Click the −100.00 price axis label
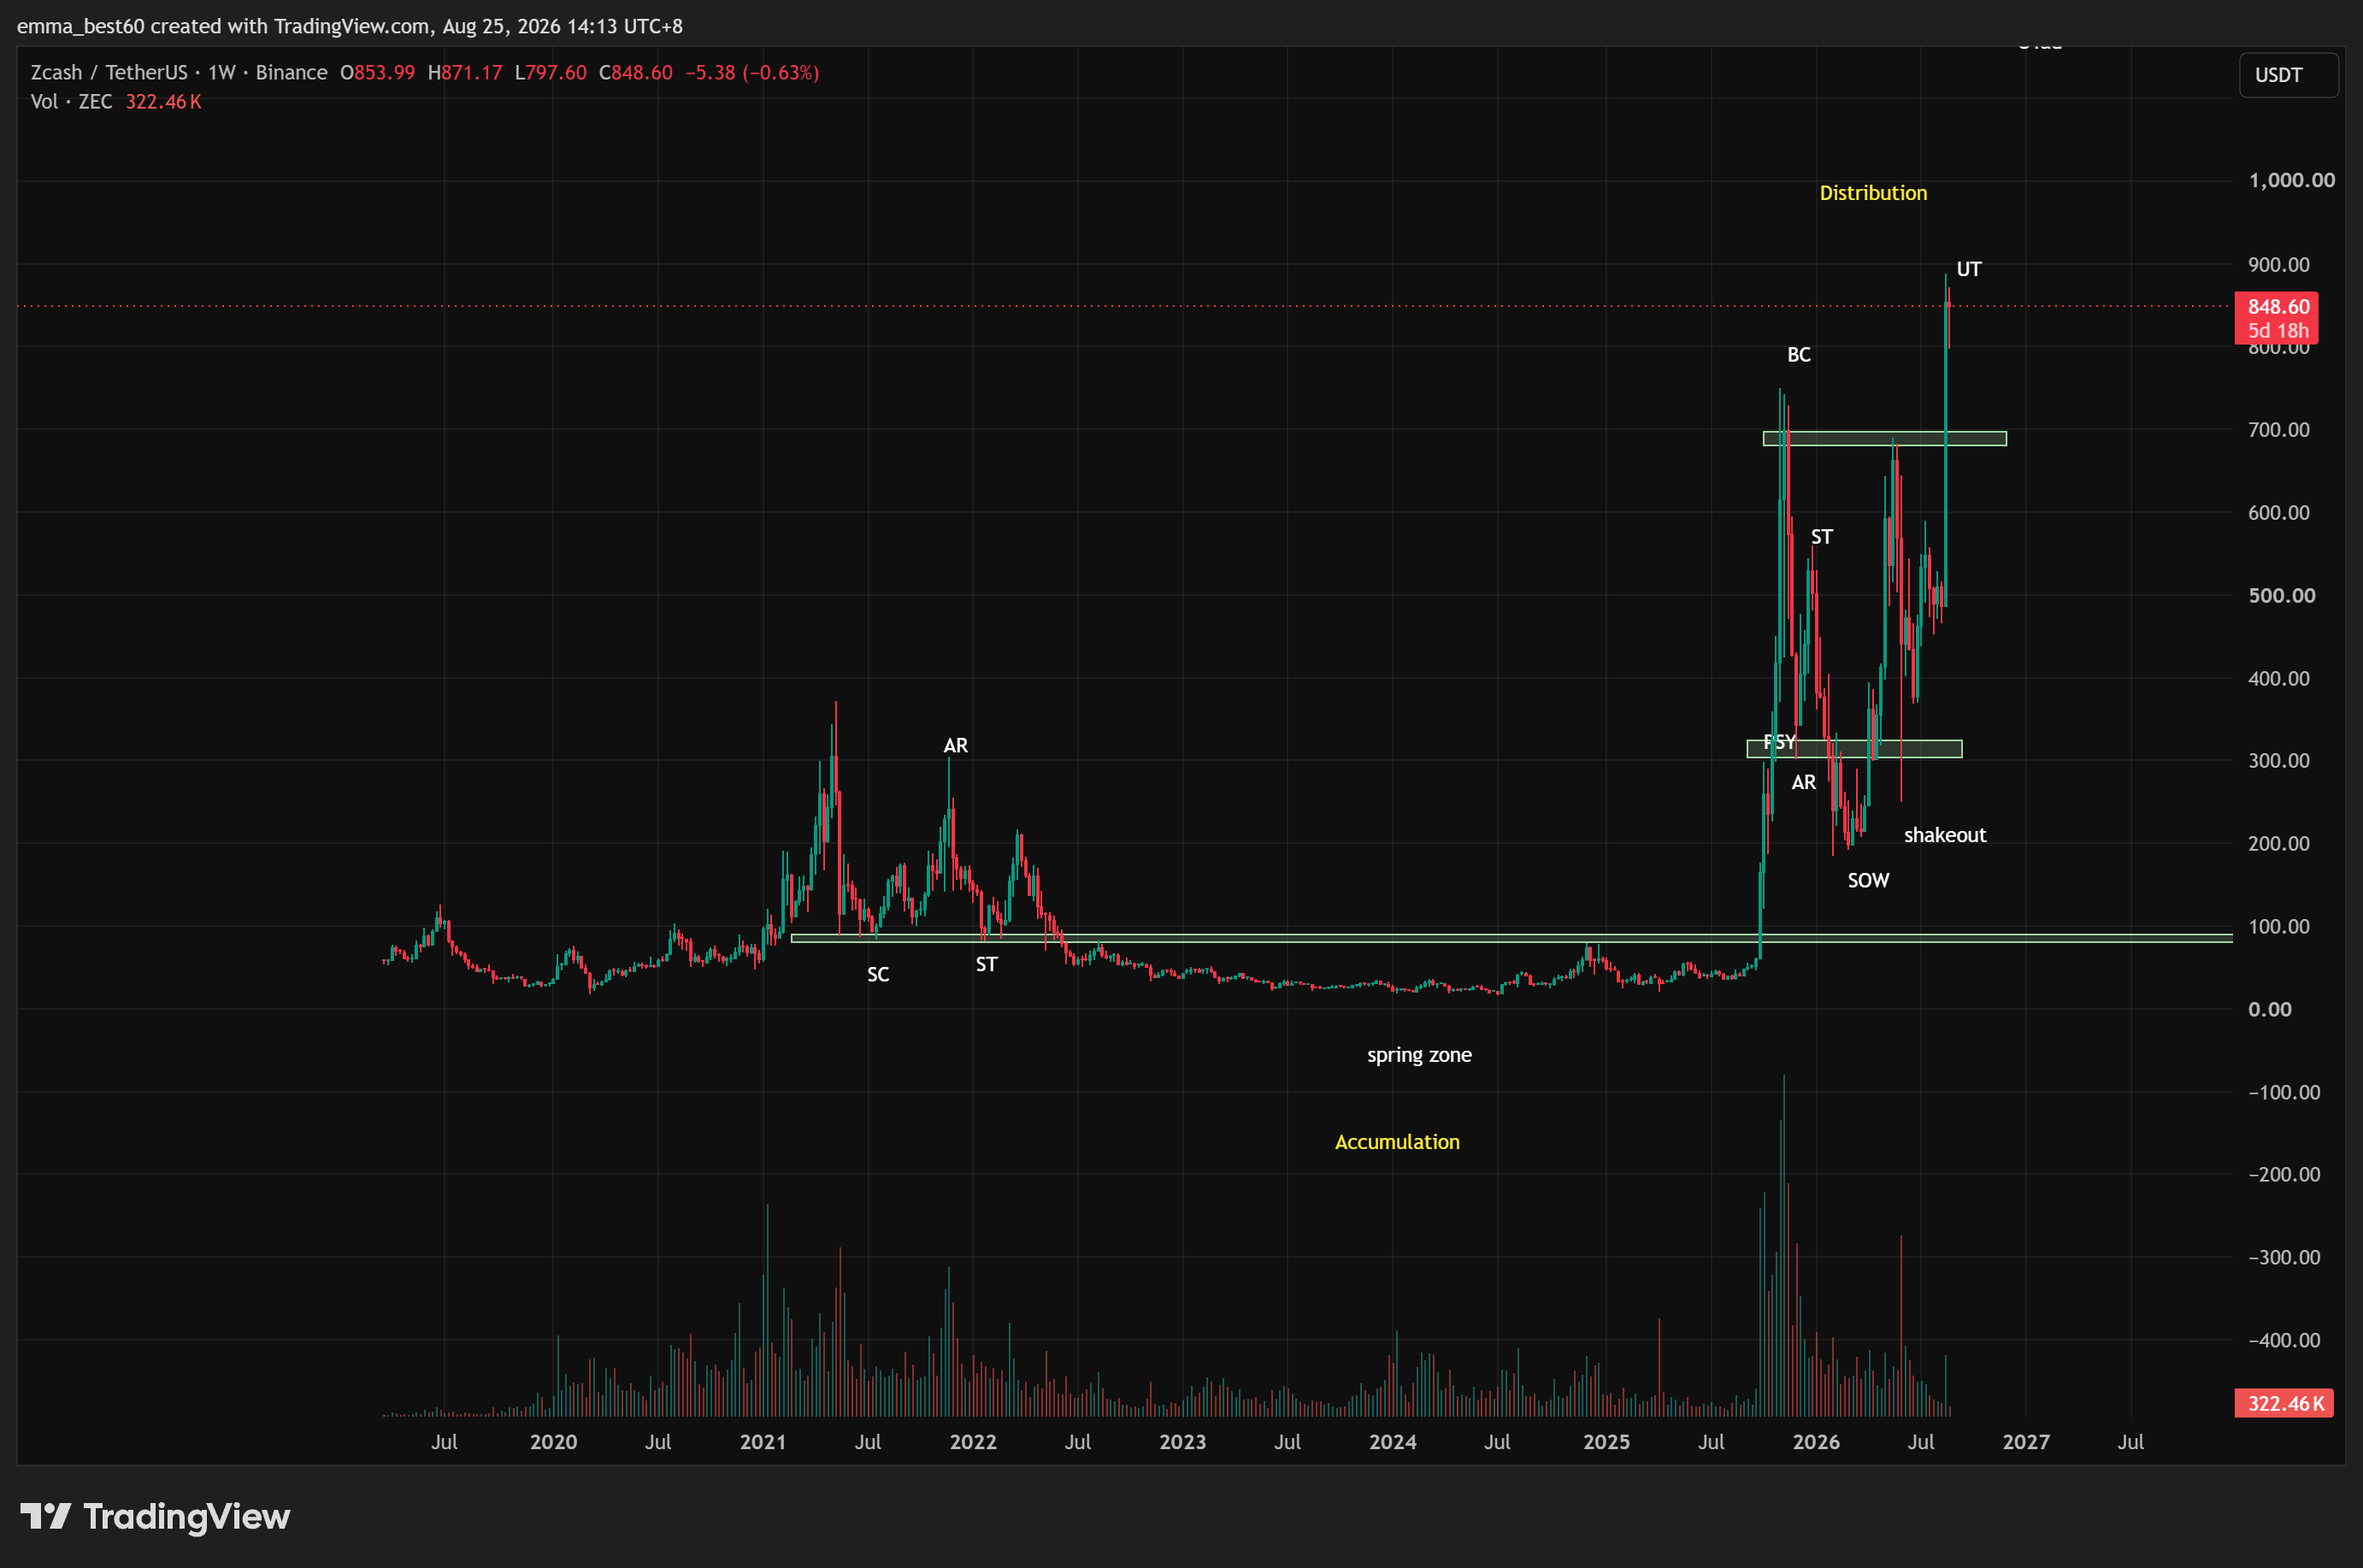The image size is (2363, 1568). (x=2285, y=1093)
